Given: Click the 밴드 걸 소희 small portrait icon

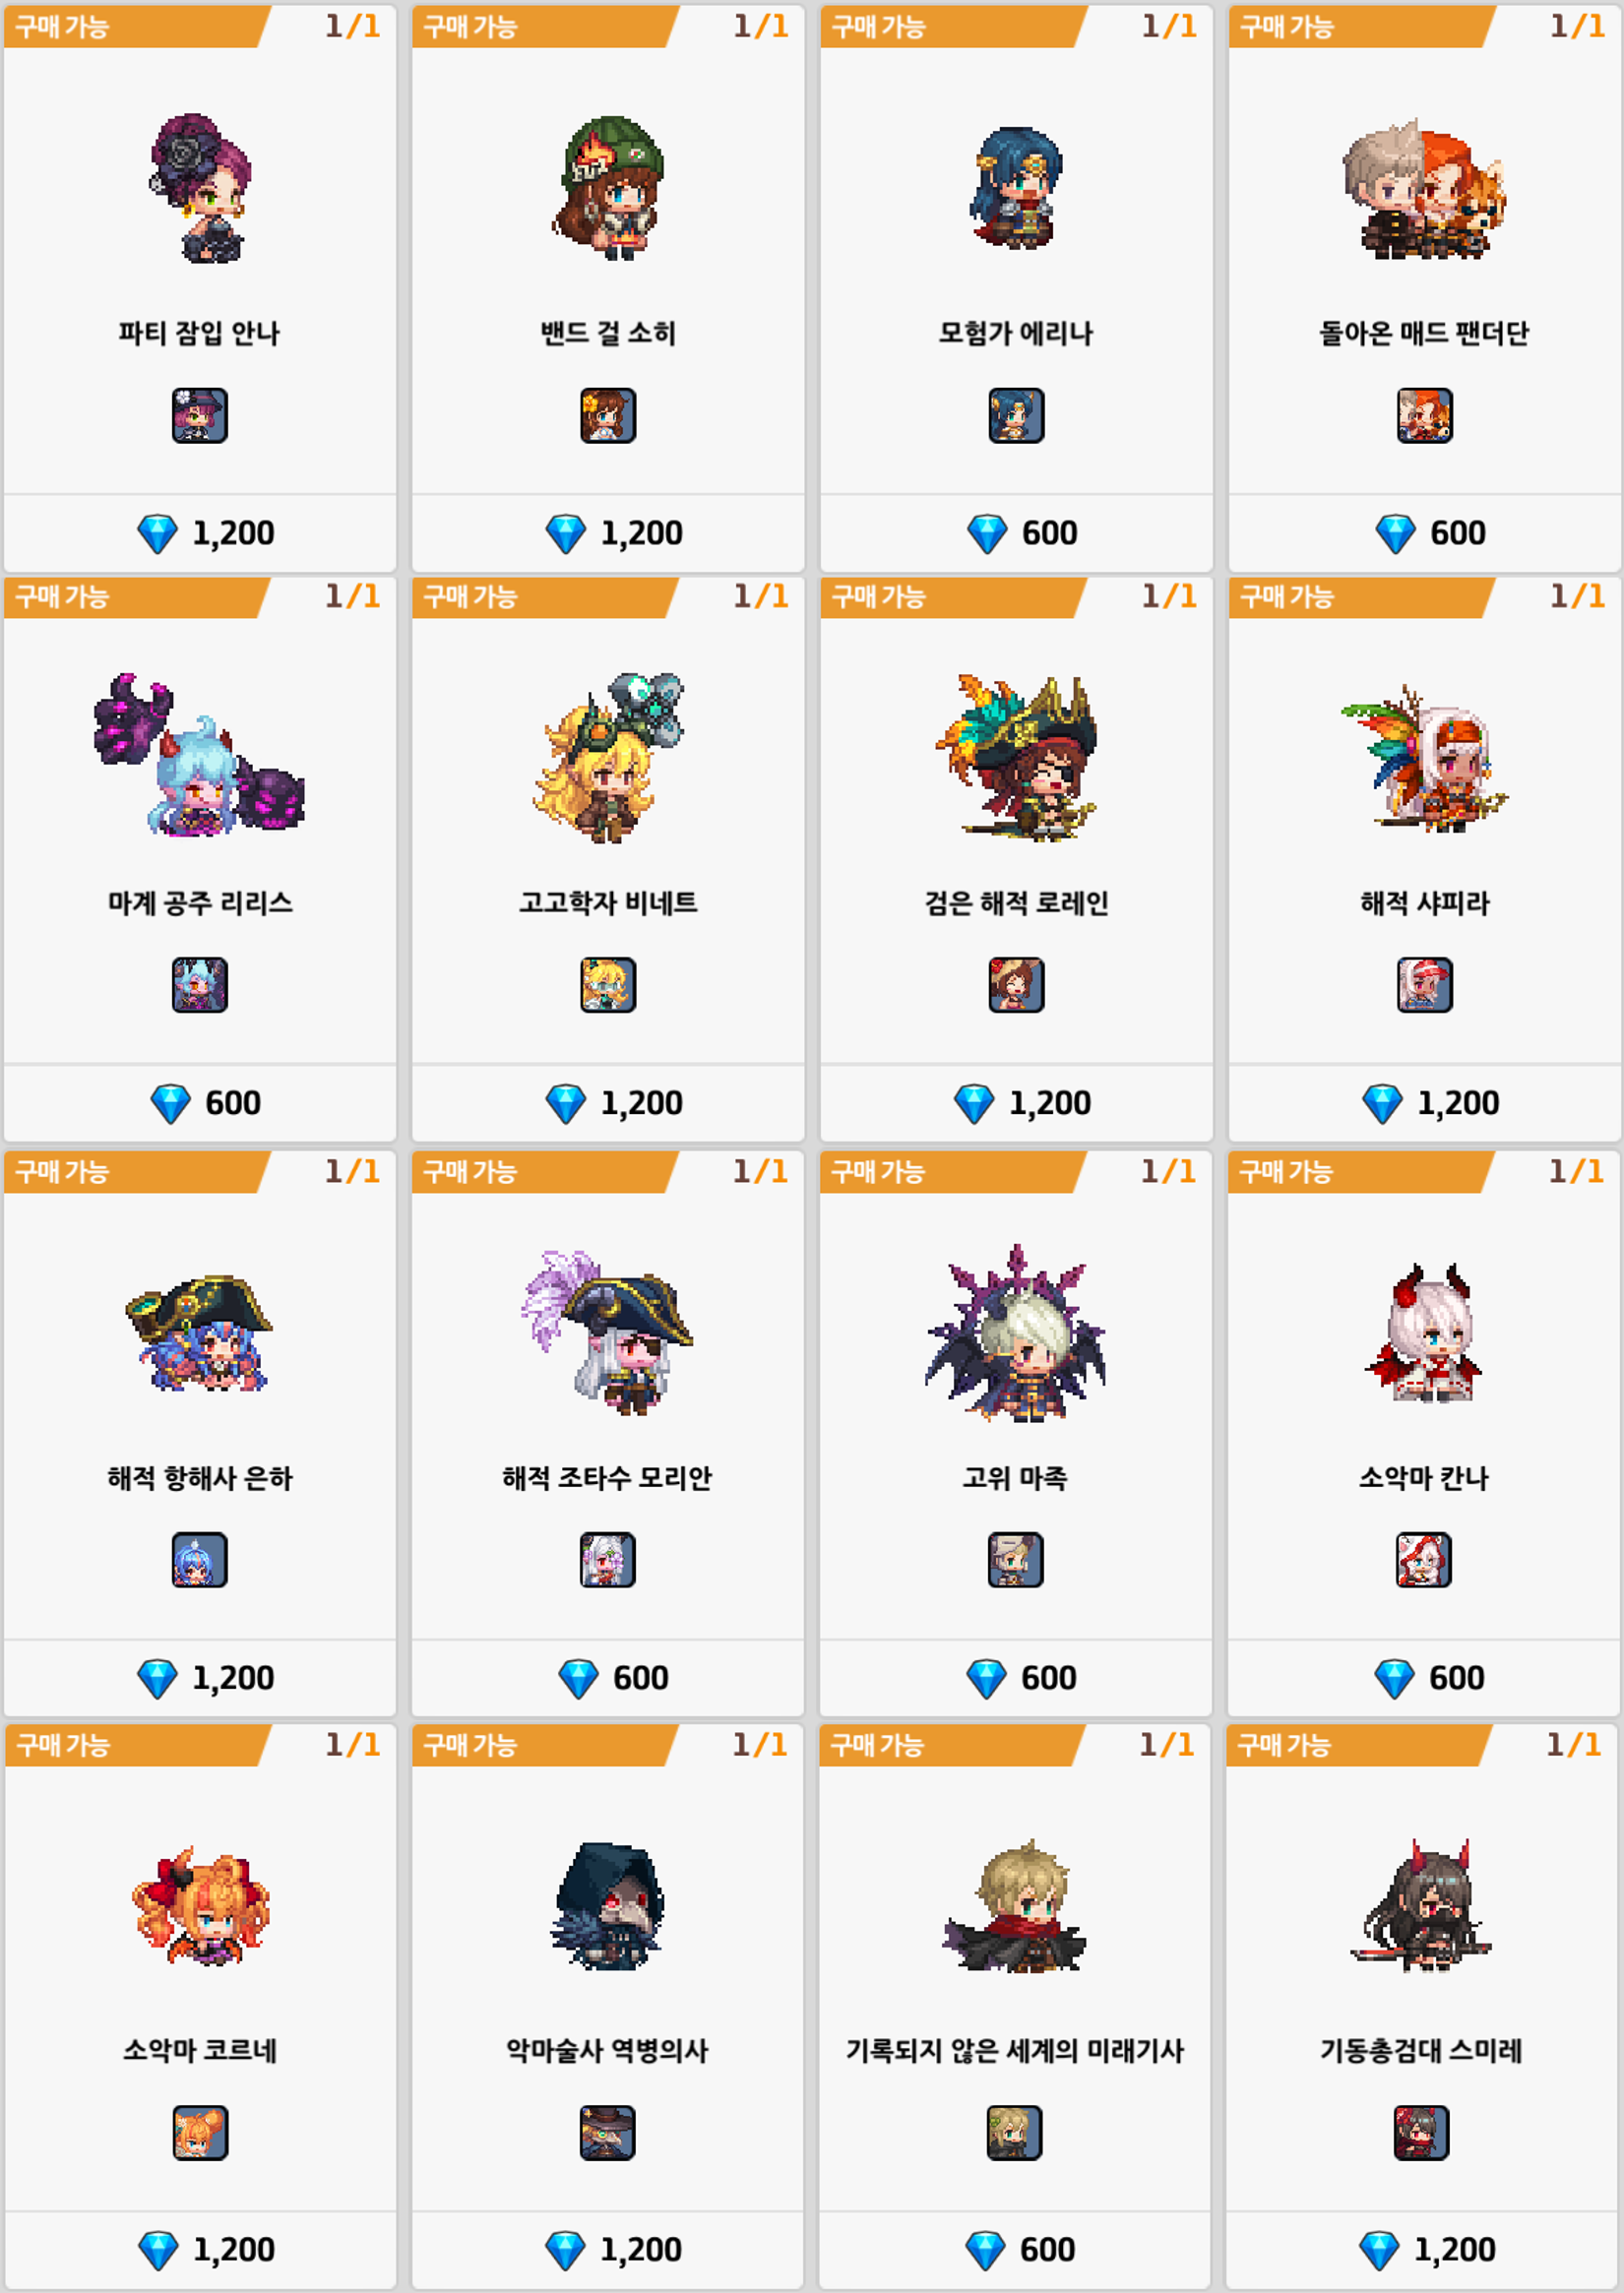Looking at the screenshot, I should tap(608, 415).
